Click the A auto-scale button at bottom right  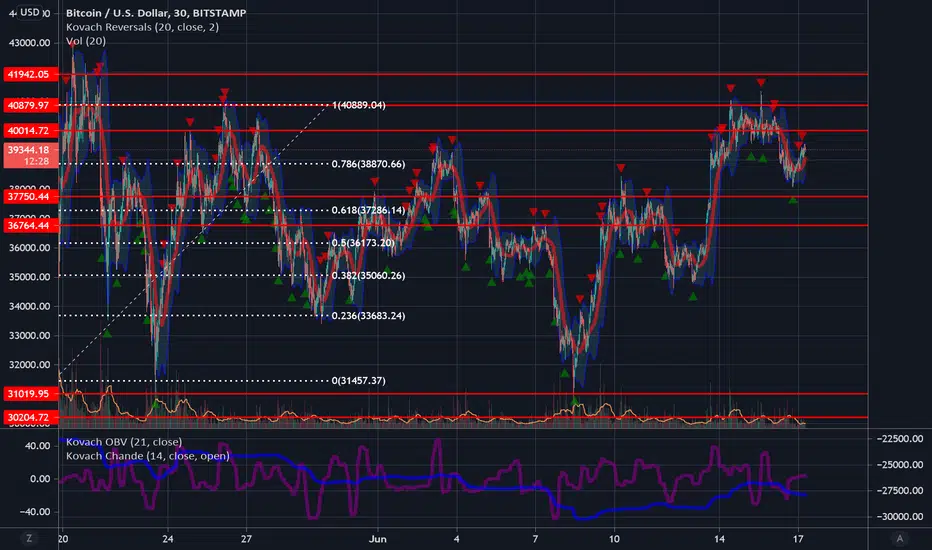899,538
